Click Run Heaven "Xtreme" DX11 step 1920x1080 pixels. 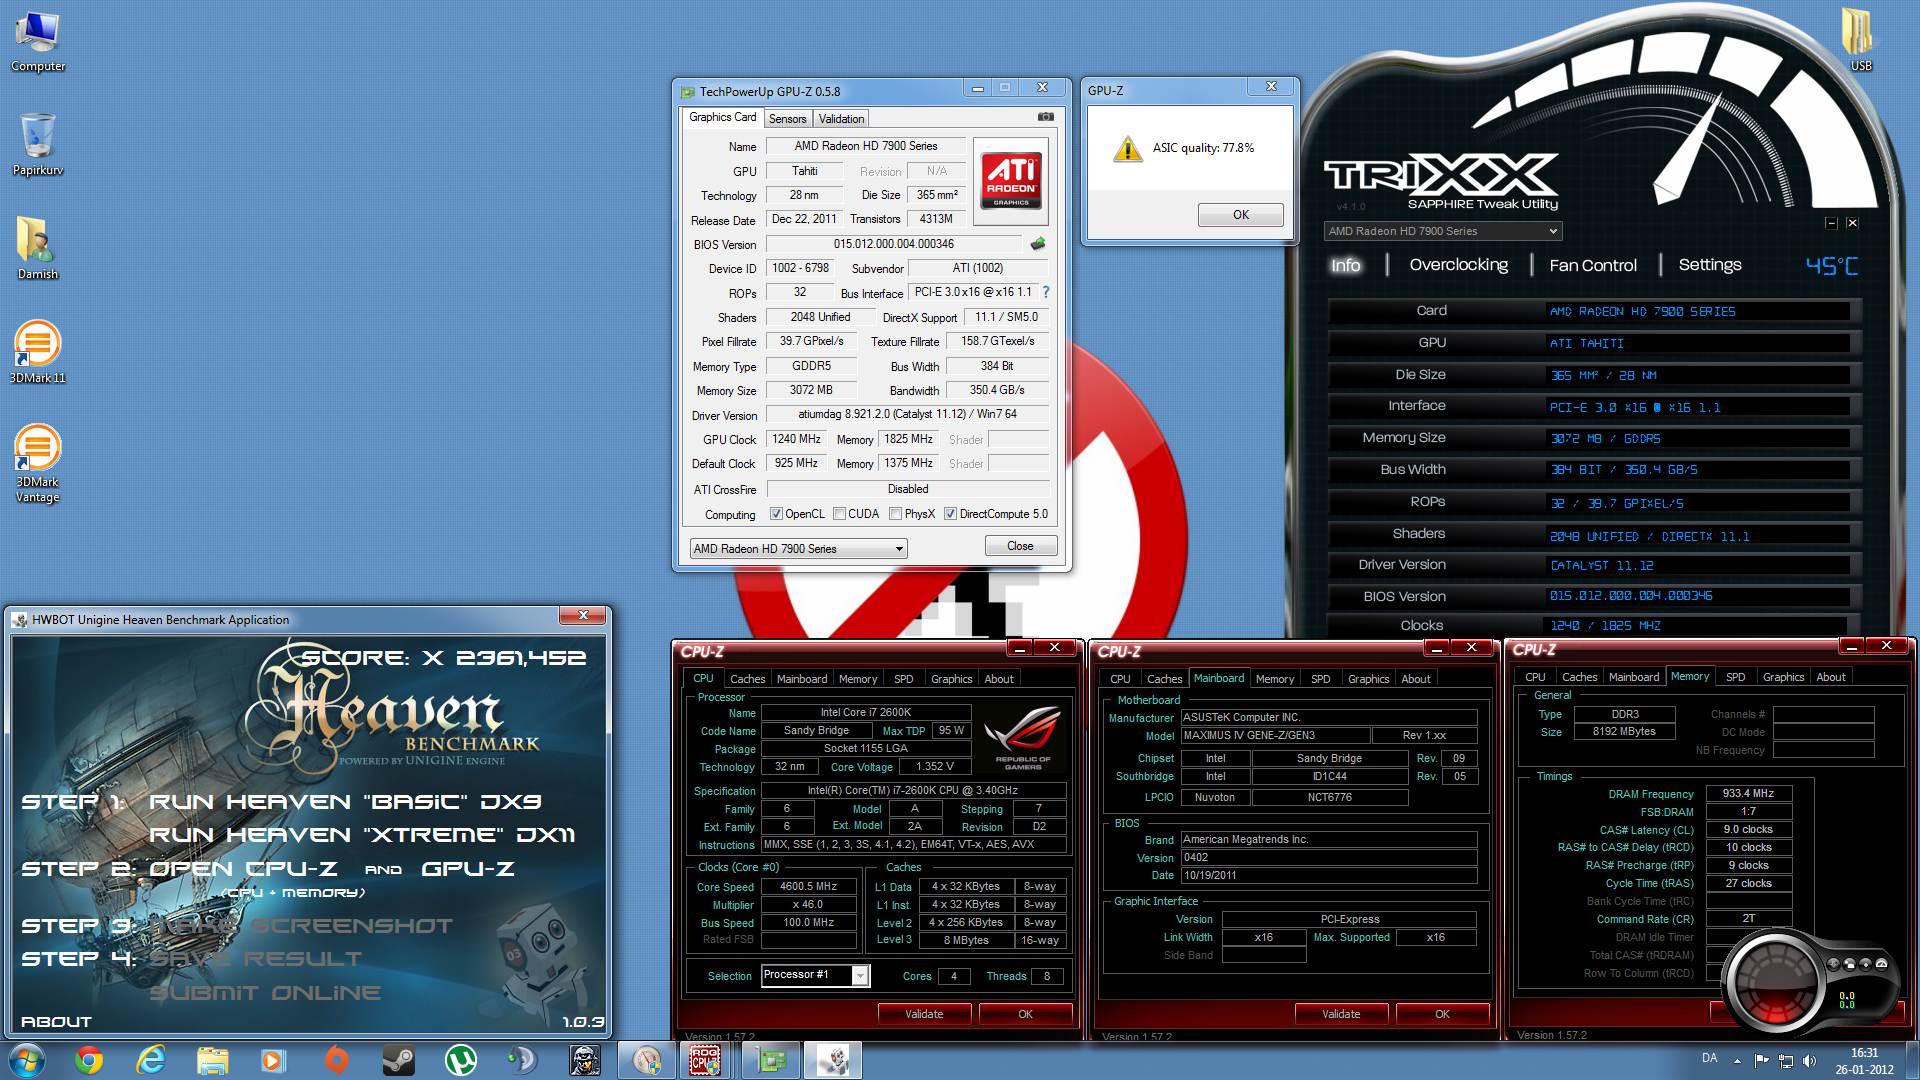point(362,834)
